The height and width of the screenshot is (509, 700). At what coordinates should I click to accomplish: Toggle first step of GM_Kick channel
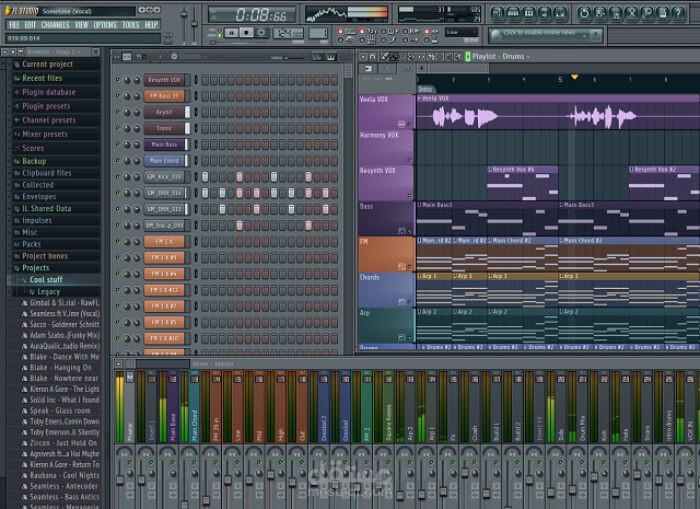click(205, 177)
